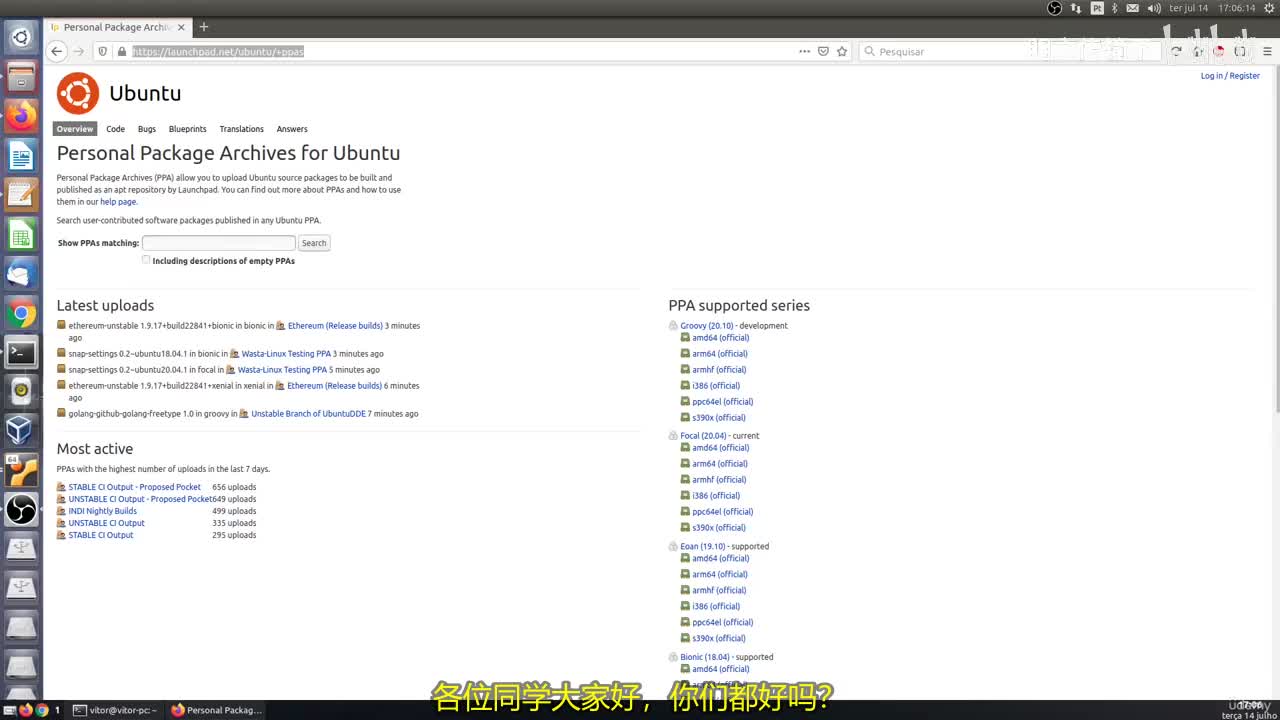Click the Ubuntu logo on the page
1280x720 pixels.
78,93
